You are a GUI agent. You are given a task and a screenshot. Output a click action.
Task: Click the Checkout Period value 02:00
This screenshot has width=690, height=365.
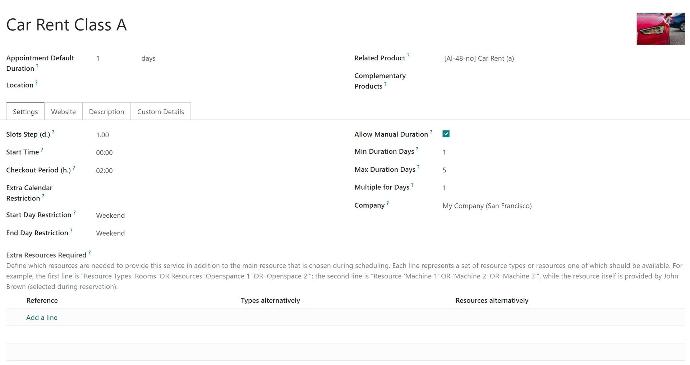tap(104, 170)
